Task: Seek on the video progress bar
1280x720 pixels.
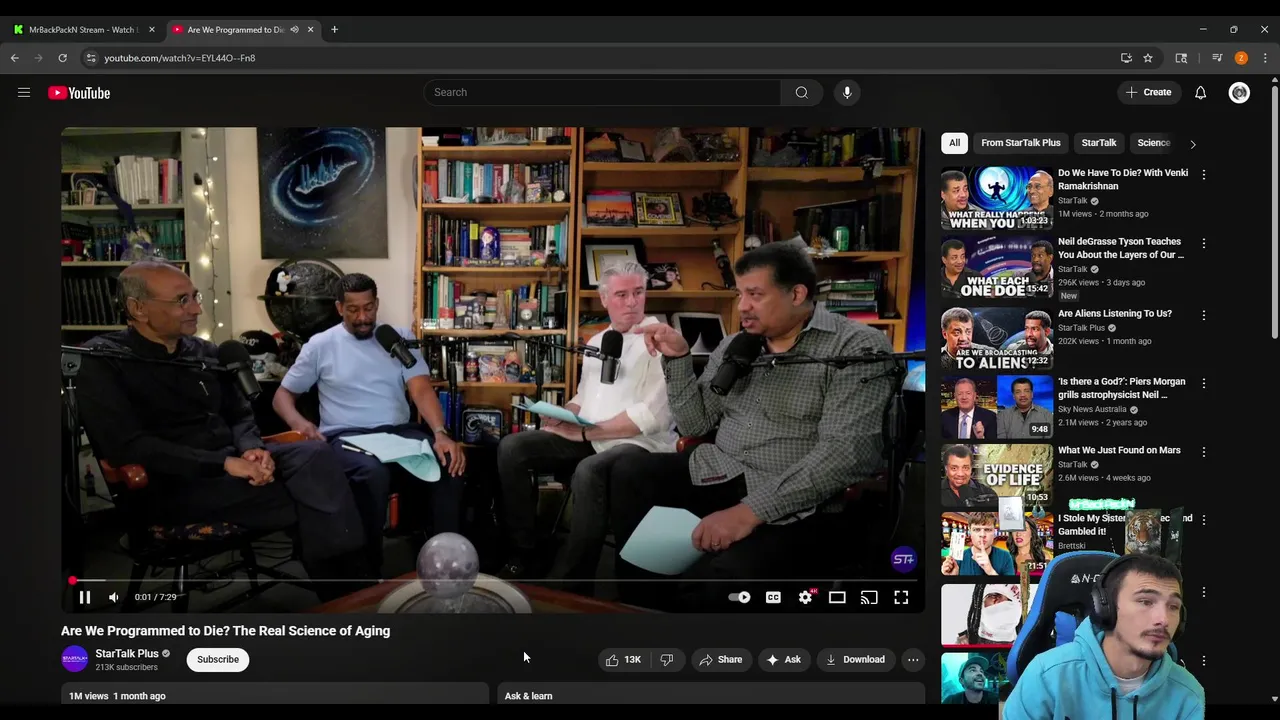Action: coord(492,580)
